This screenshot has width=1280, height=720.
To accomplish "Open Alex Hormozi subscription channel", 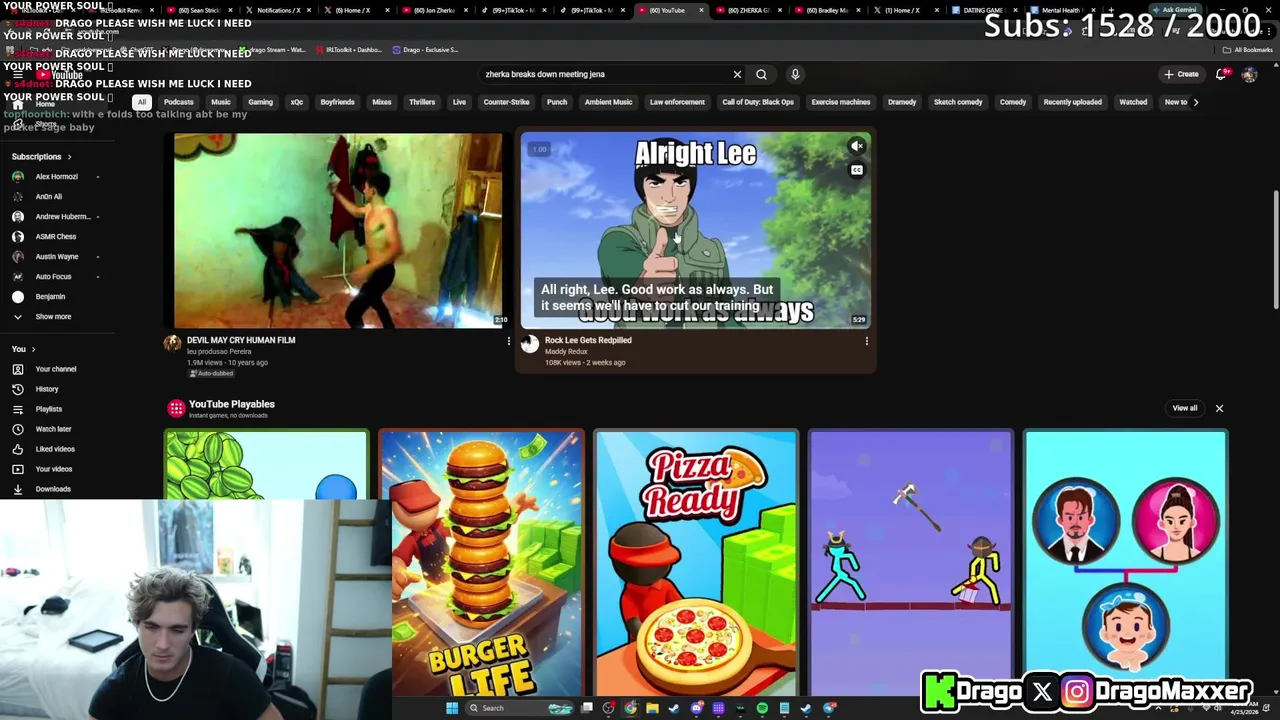I will (x=55, y=176).
